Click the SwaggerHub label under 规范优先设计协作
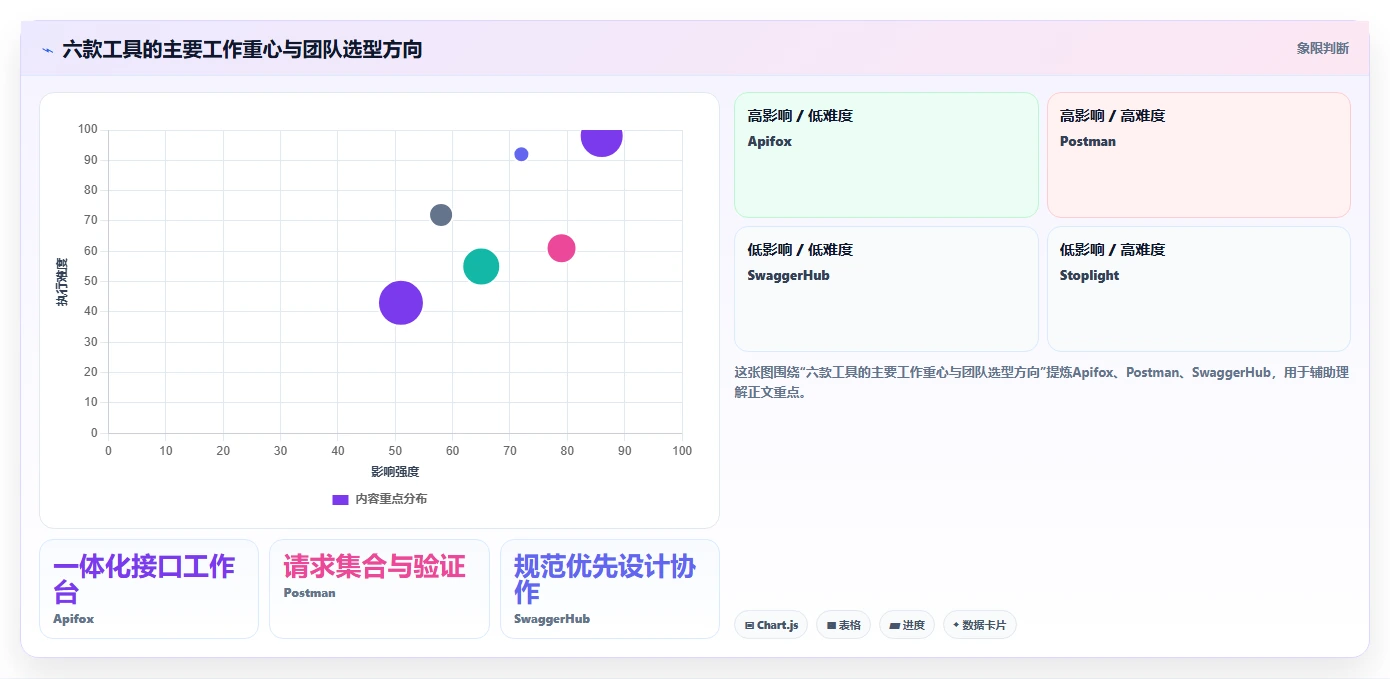This screenshot has width=1390, height=679. [552, 619]
